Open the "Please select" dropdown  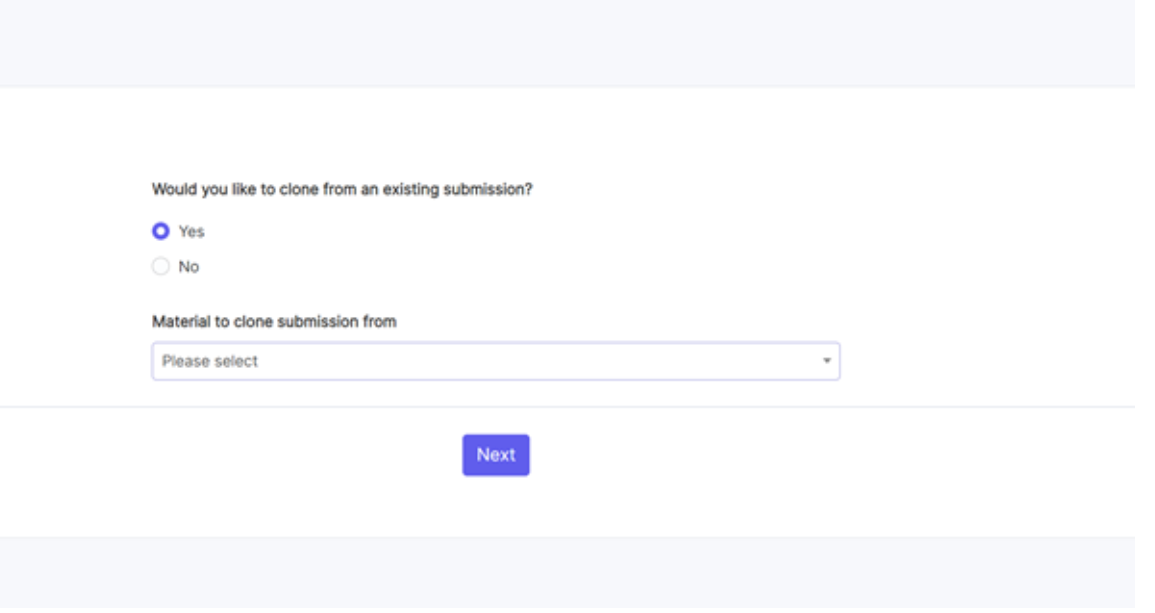pos(495,361)
